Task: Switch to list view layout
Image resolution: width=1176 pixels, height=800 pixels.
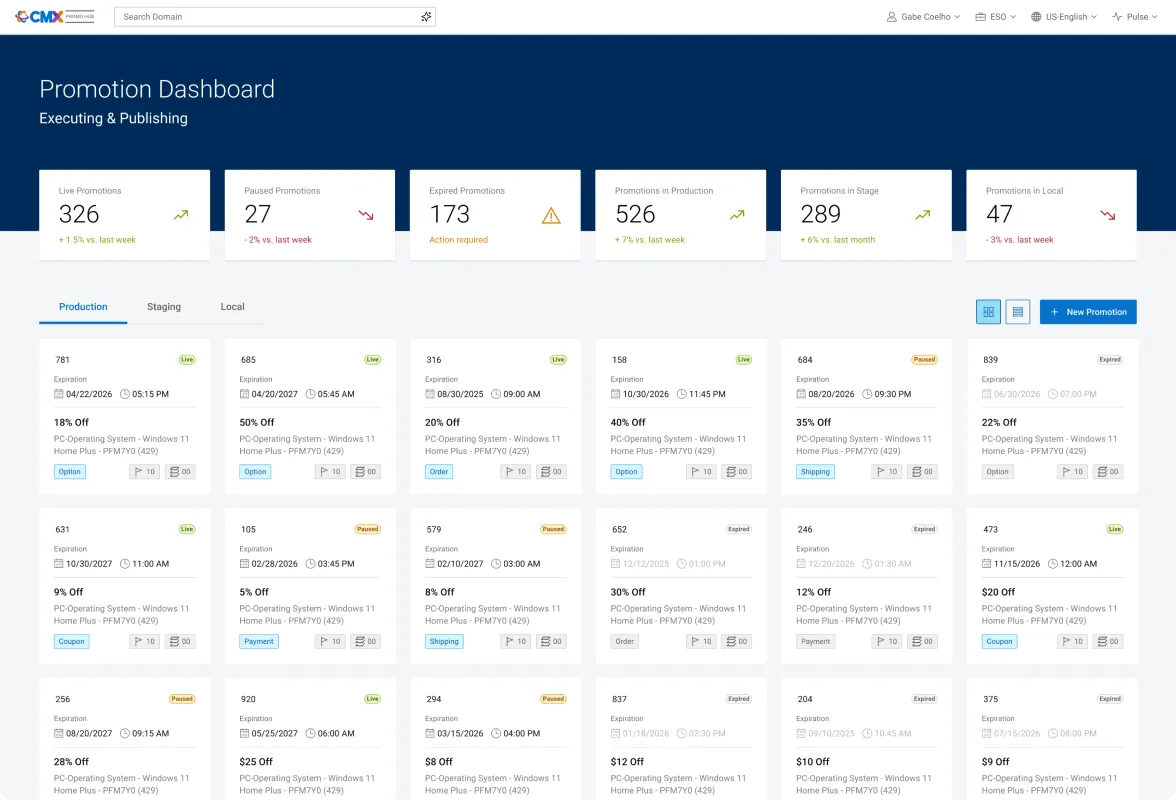Action: [x=1017, y=312]
